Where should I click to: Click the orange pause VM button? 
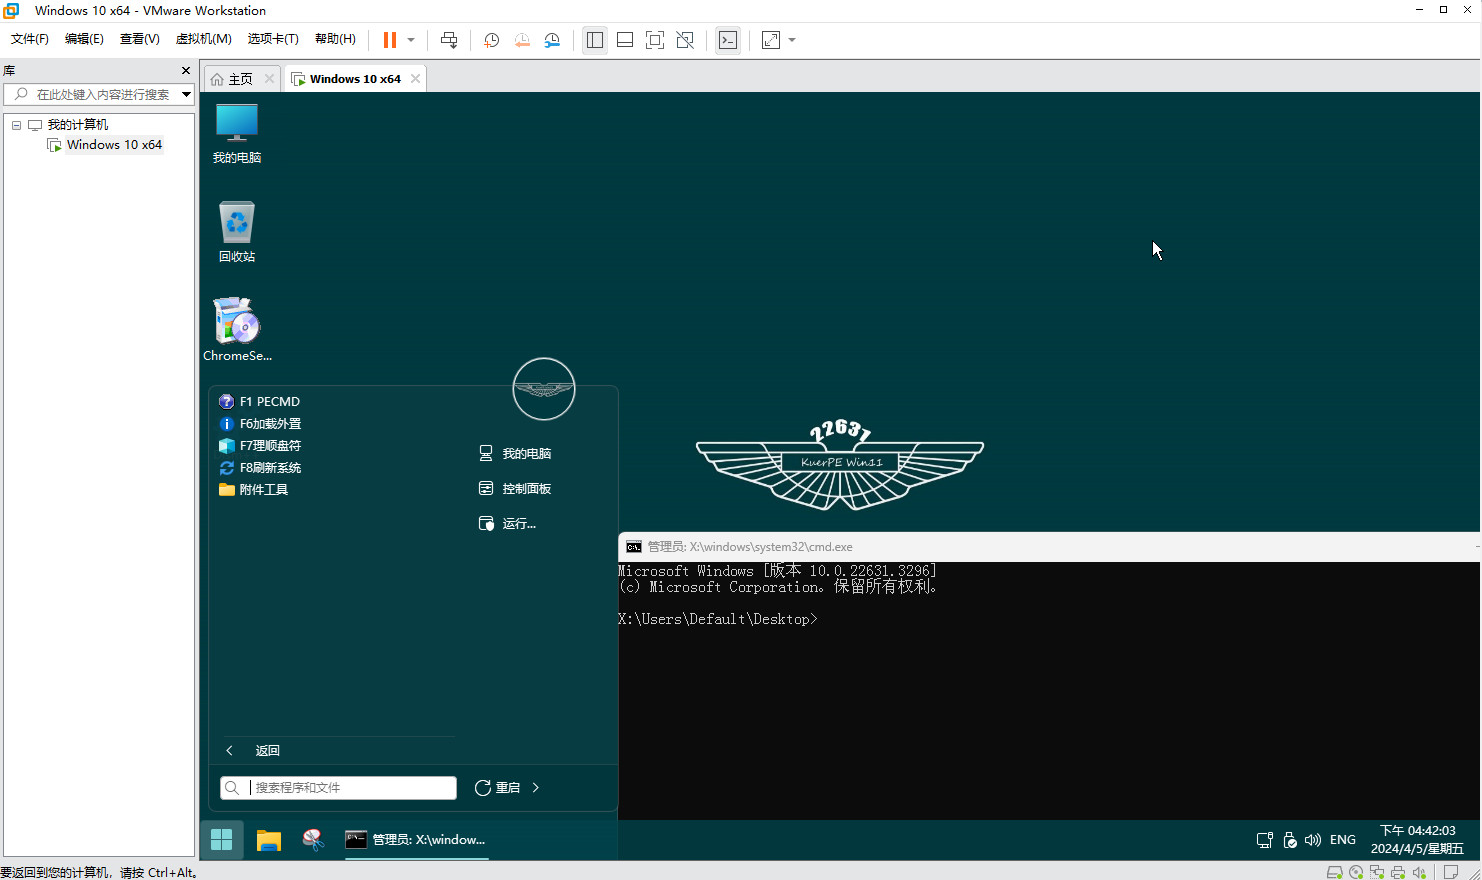click(x=390, y=40)
